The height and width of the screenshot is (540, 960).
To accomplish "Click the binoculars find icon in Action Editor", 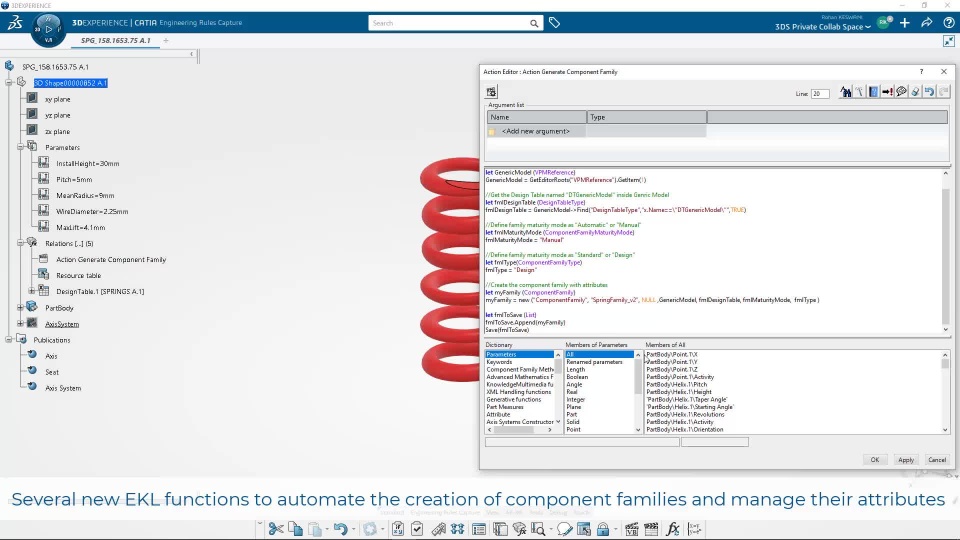I will (x=846, y=92).
